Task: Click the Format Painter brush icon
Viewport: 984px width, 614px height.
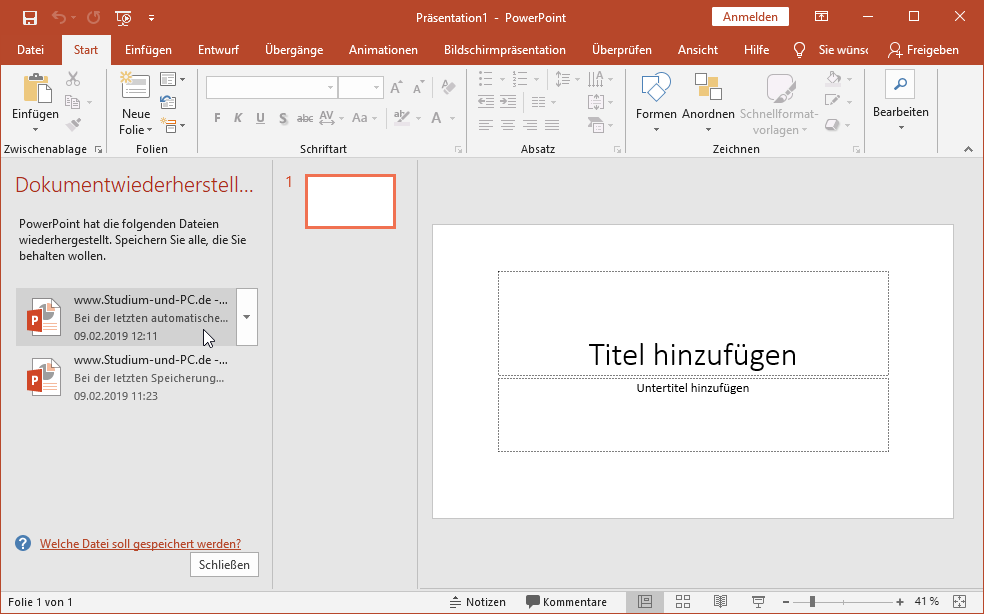Action: click(73, 125)
